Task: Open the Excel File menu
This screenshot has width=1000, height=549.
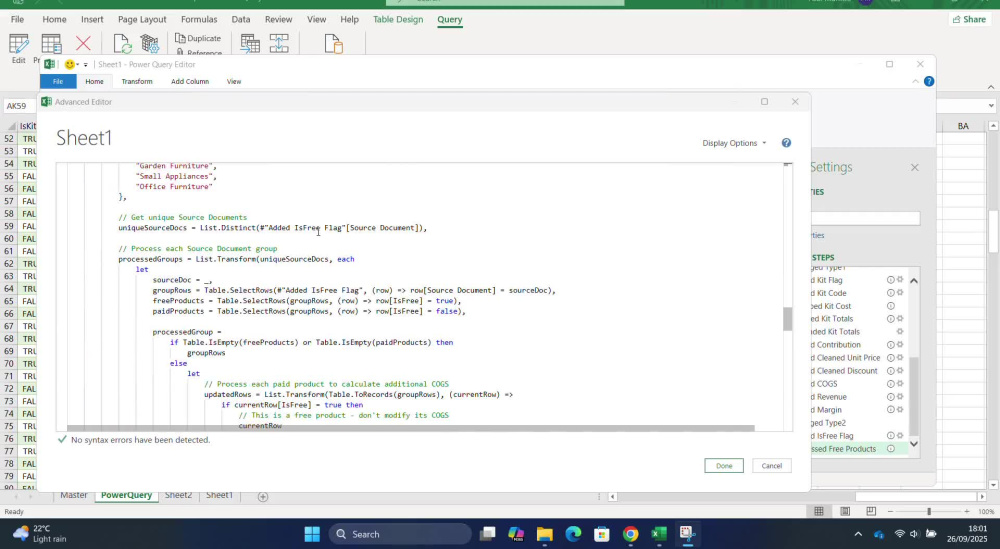Action: [x=17, y=19]
